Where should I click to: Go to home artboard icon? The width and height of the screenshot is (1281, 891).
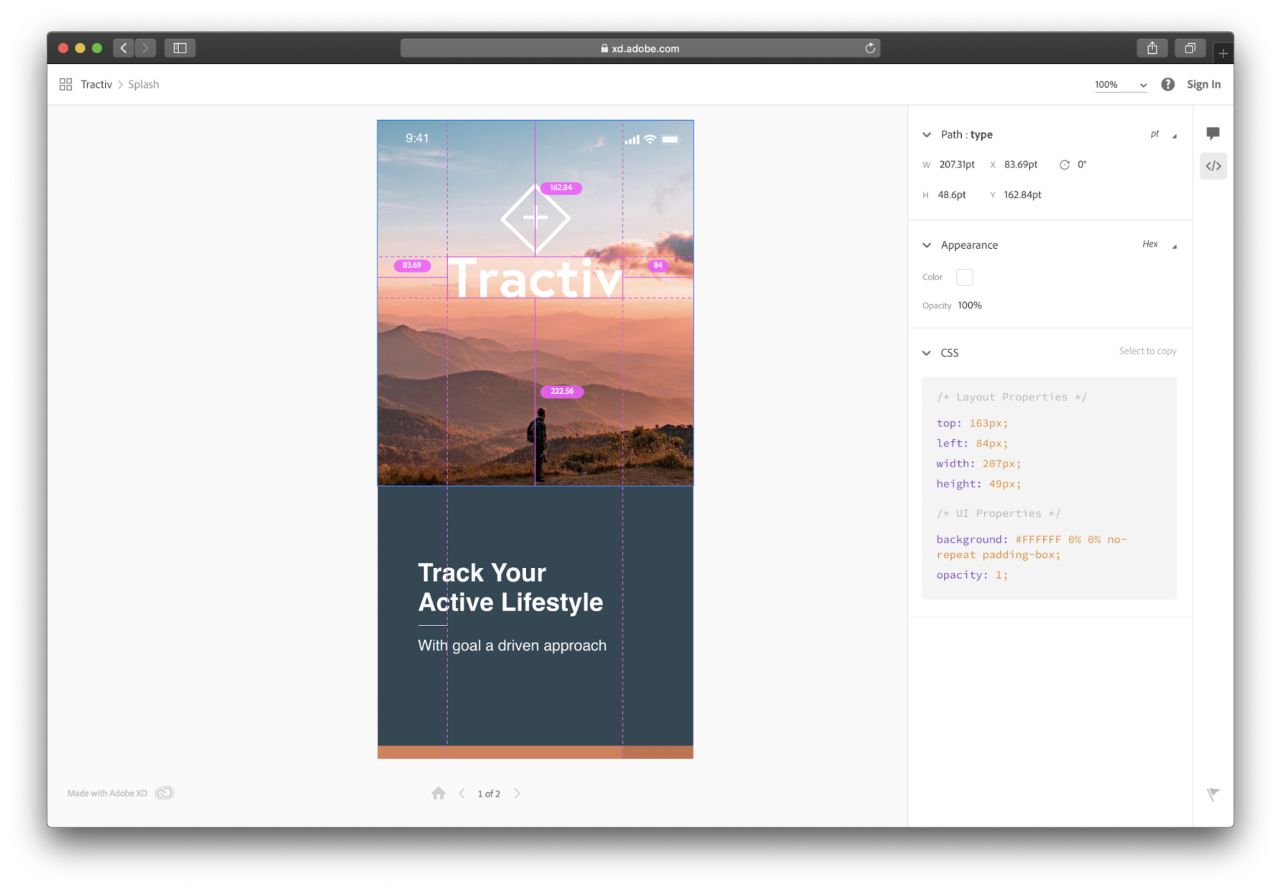(x=438, y=793)
